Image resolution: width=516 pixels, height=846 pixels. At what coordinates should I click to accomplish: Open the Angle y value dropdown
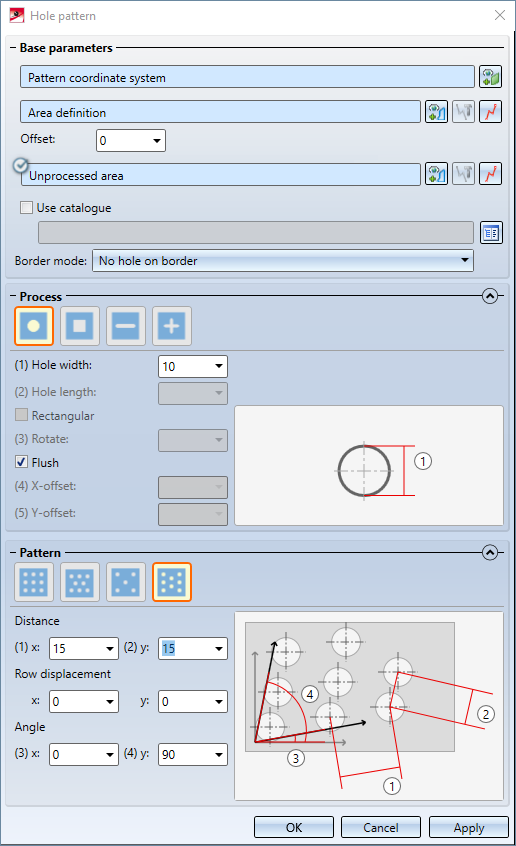pos(219,755)
